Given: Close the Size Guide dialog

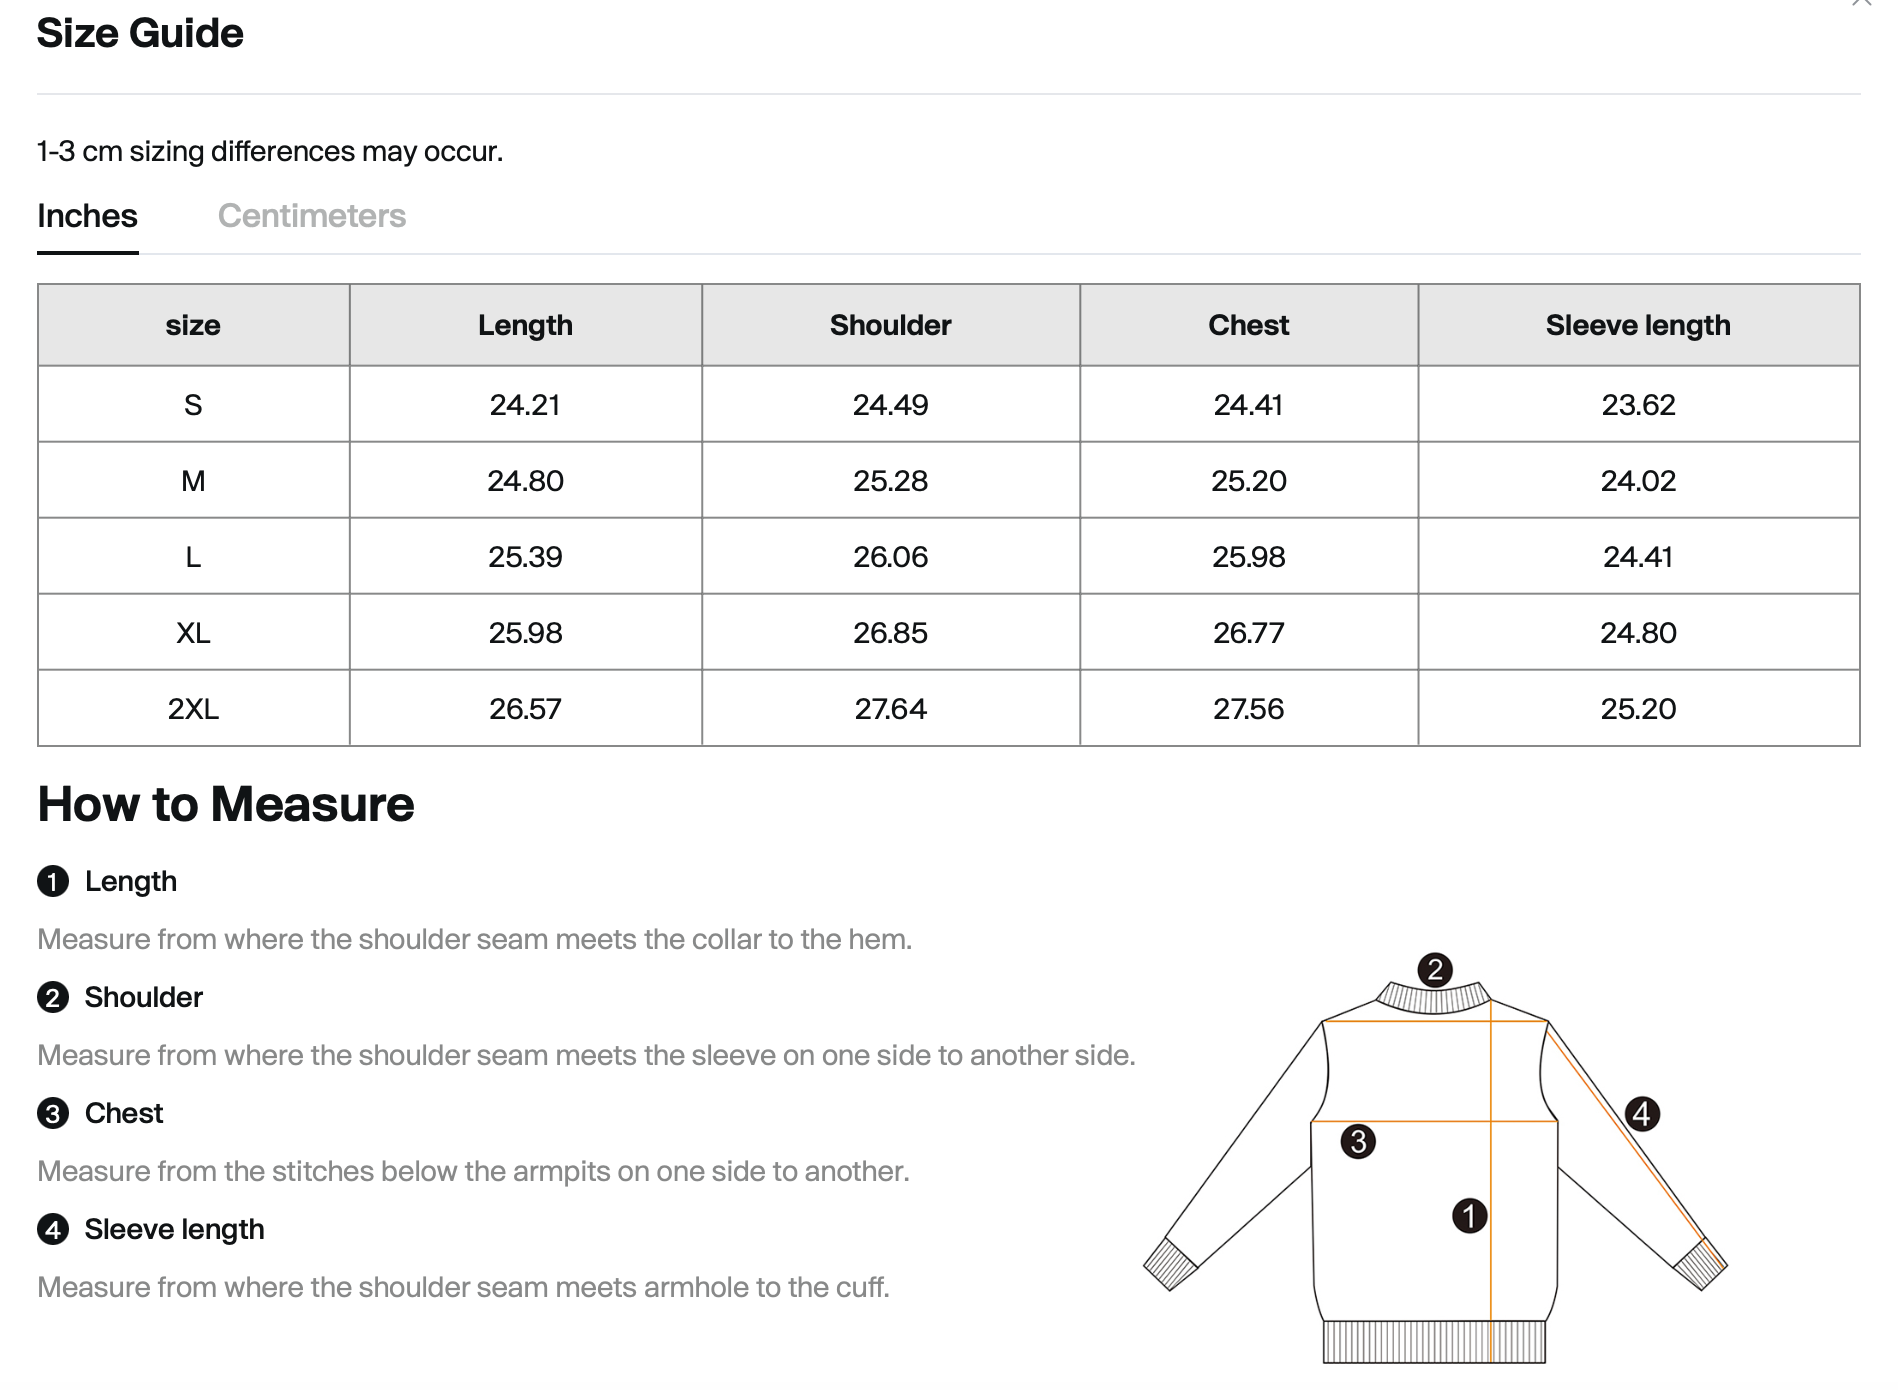Looking at the screenshot, I should (1861, 3).
